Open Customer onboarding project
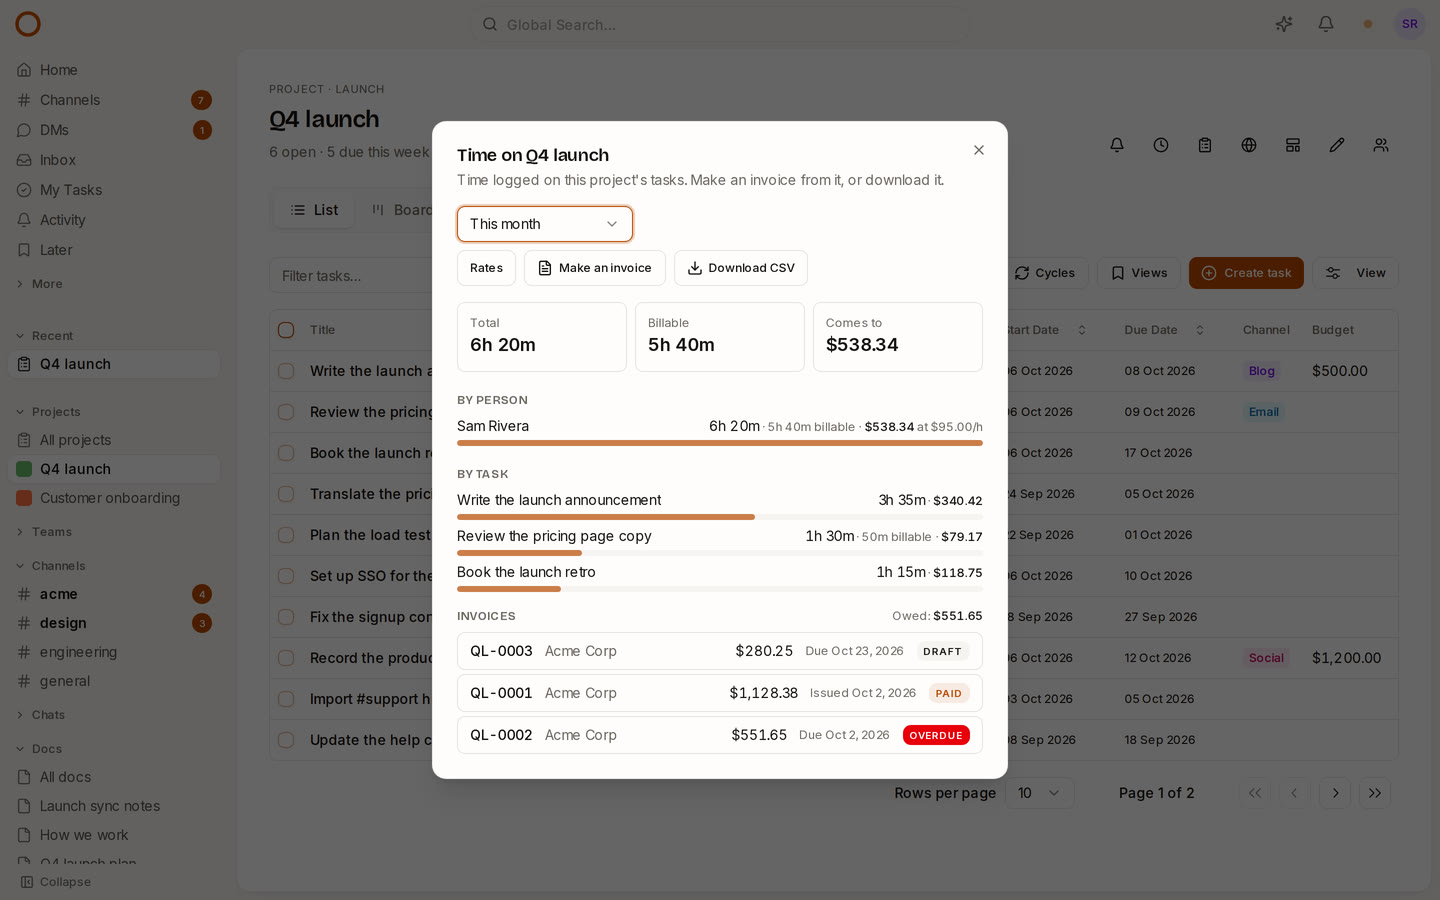1440x900 pixels. [114, 498]
